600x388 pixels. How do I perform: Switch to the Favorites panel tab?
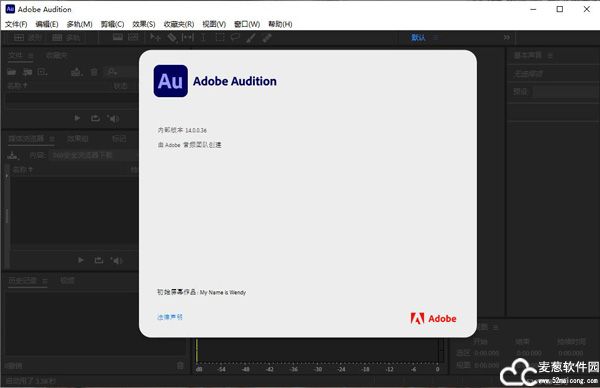coord(56,55)
